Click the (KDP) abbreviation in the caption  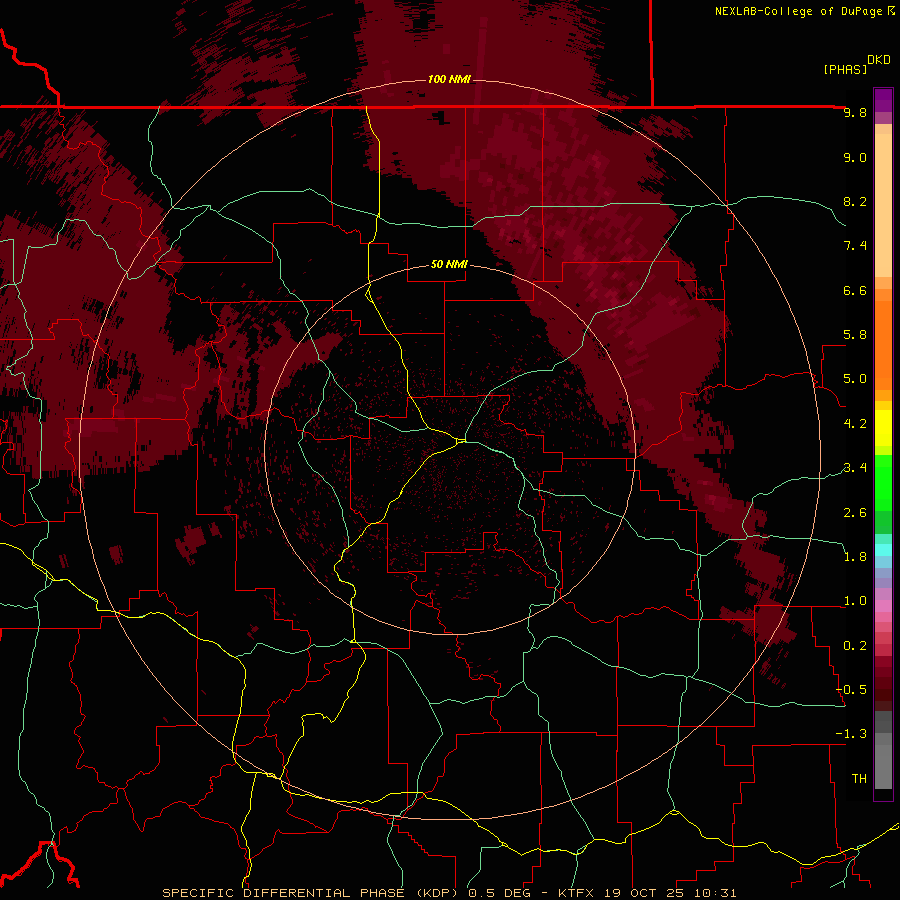437,893
